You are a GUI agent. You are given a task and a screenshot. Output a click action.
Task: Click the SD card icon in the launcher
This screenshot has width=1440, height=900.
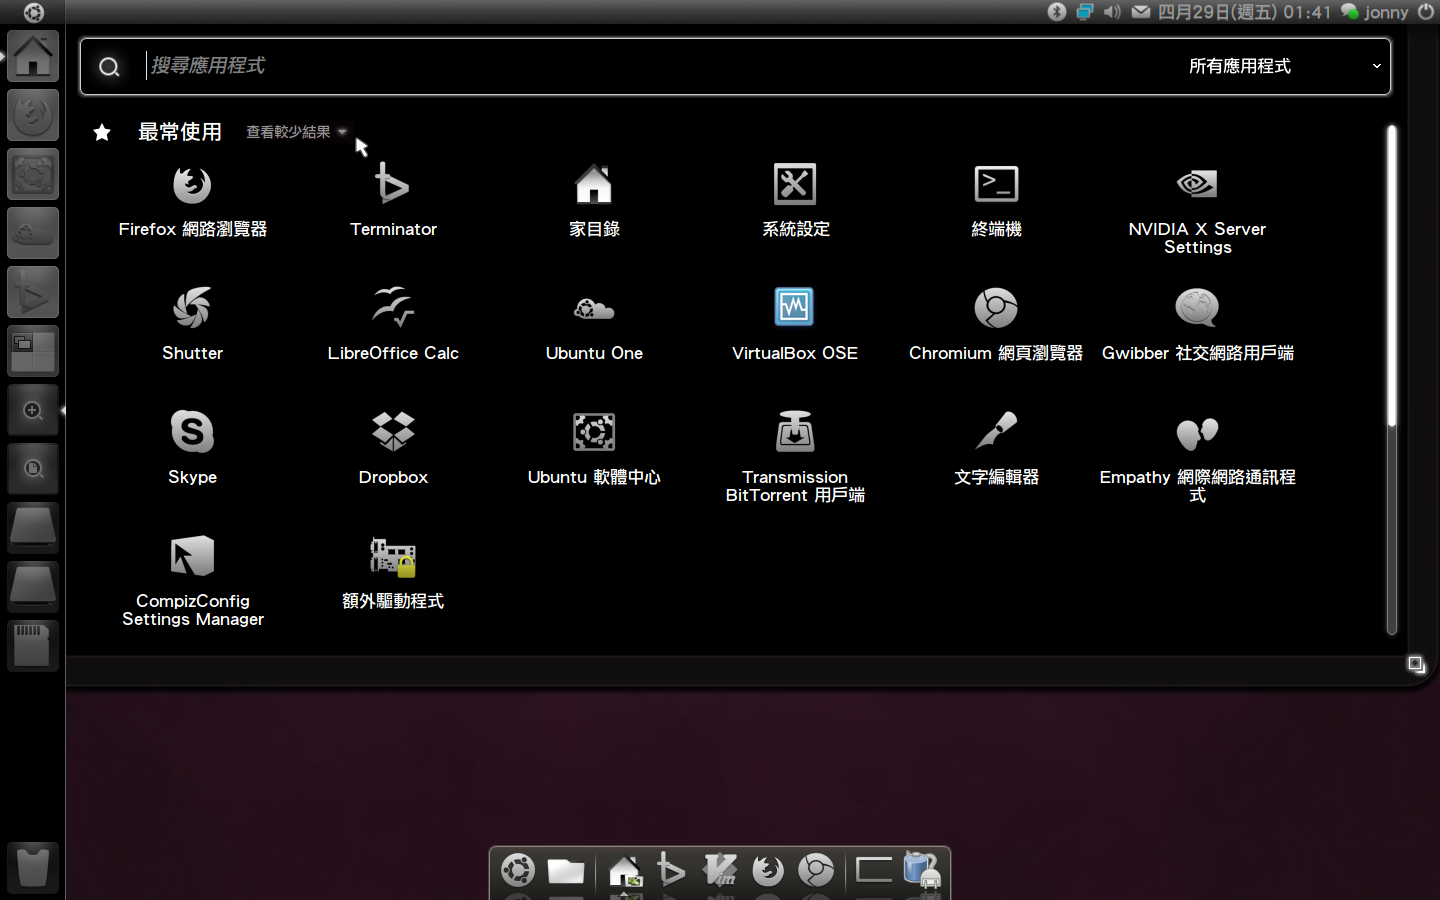(x=33, y=647)
